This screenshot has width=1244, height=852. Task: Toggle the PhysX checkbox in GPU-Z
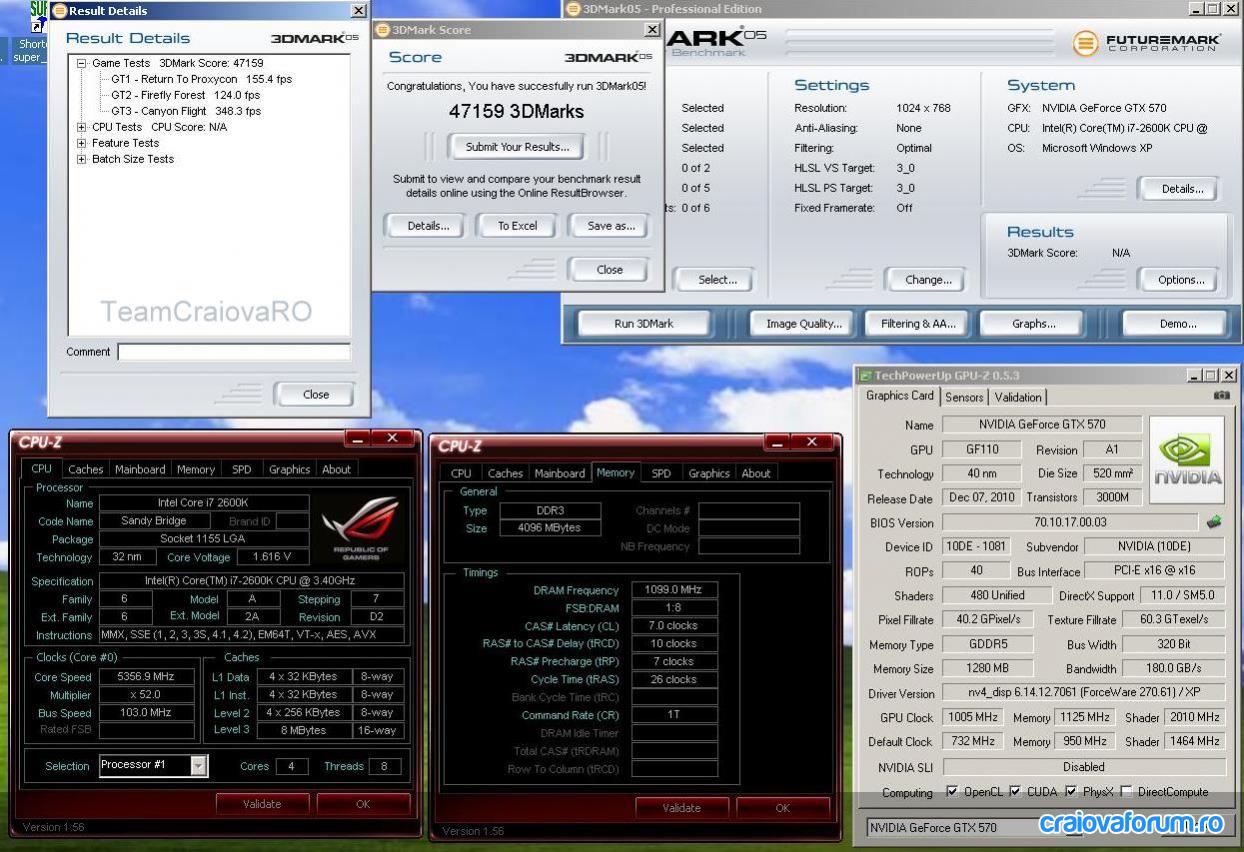click(x=1071, y=791)
